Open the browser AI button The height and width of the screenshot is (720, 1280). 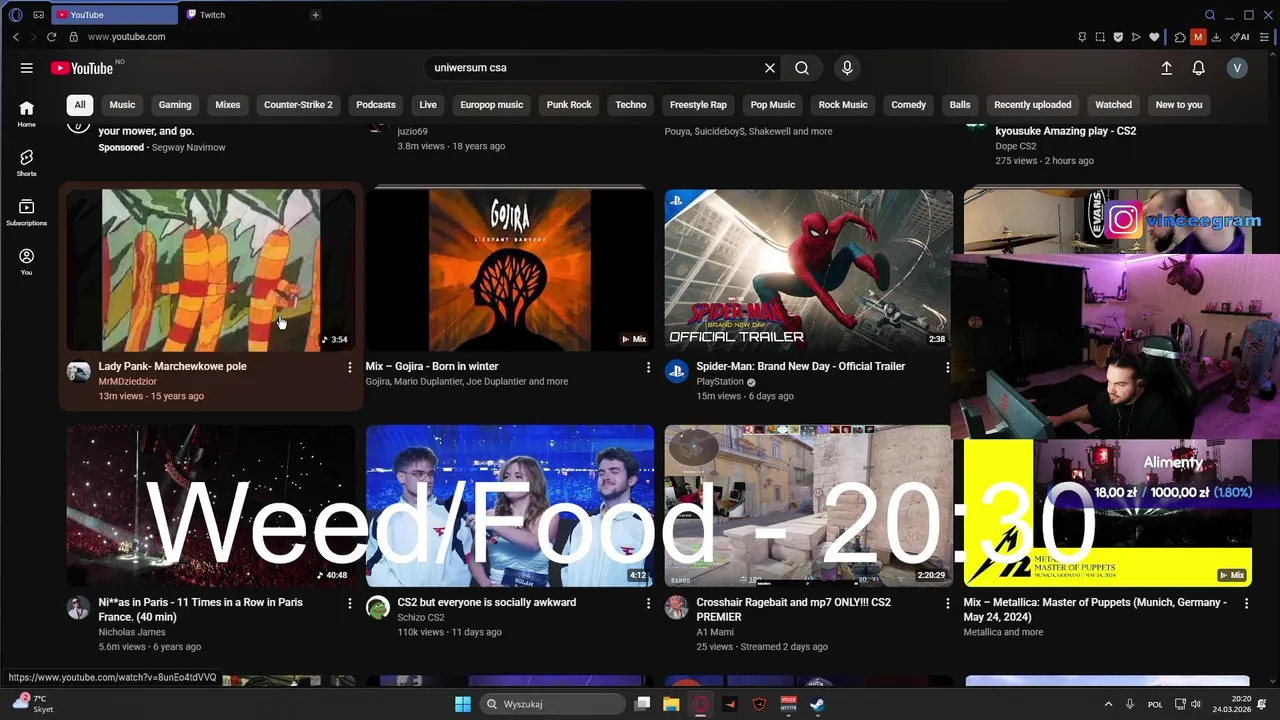tap(1240, 37)
